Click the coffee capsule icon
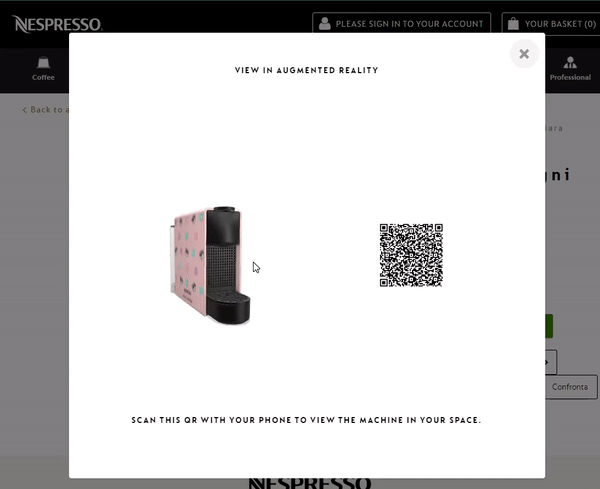Screen dimensions: 600x489 tap(43, 63)
